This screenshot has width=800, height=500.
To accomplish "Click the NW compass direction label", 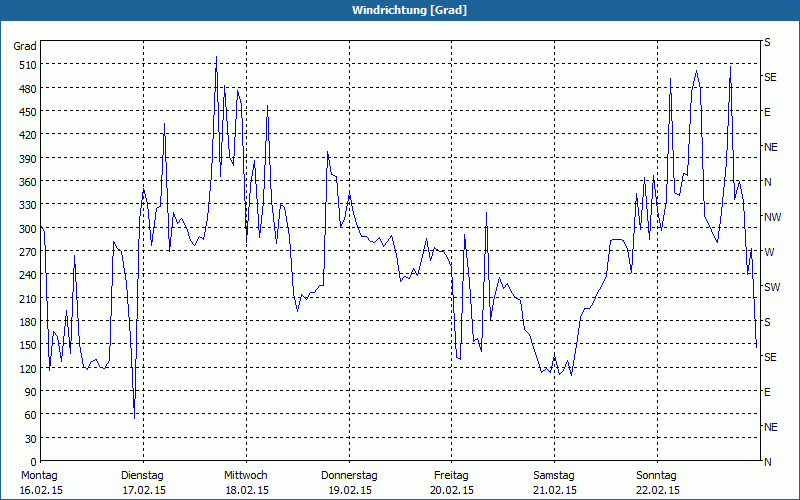I will [772, 217].
